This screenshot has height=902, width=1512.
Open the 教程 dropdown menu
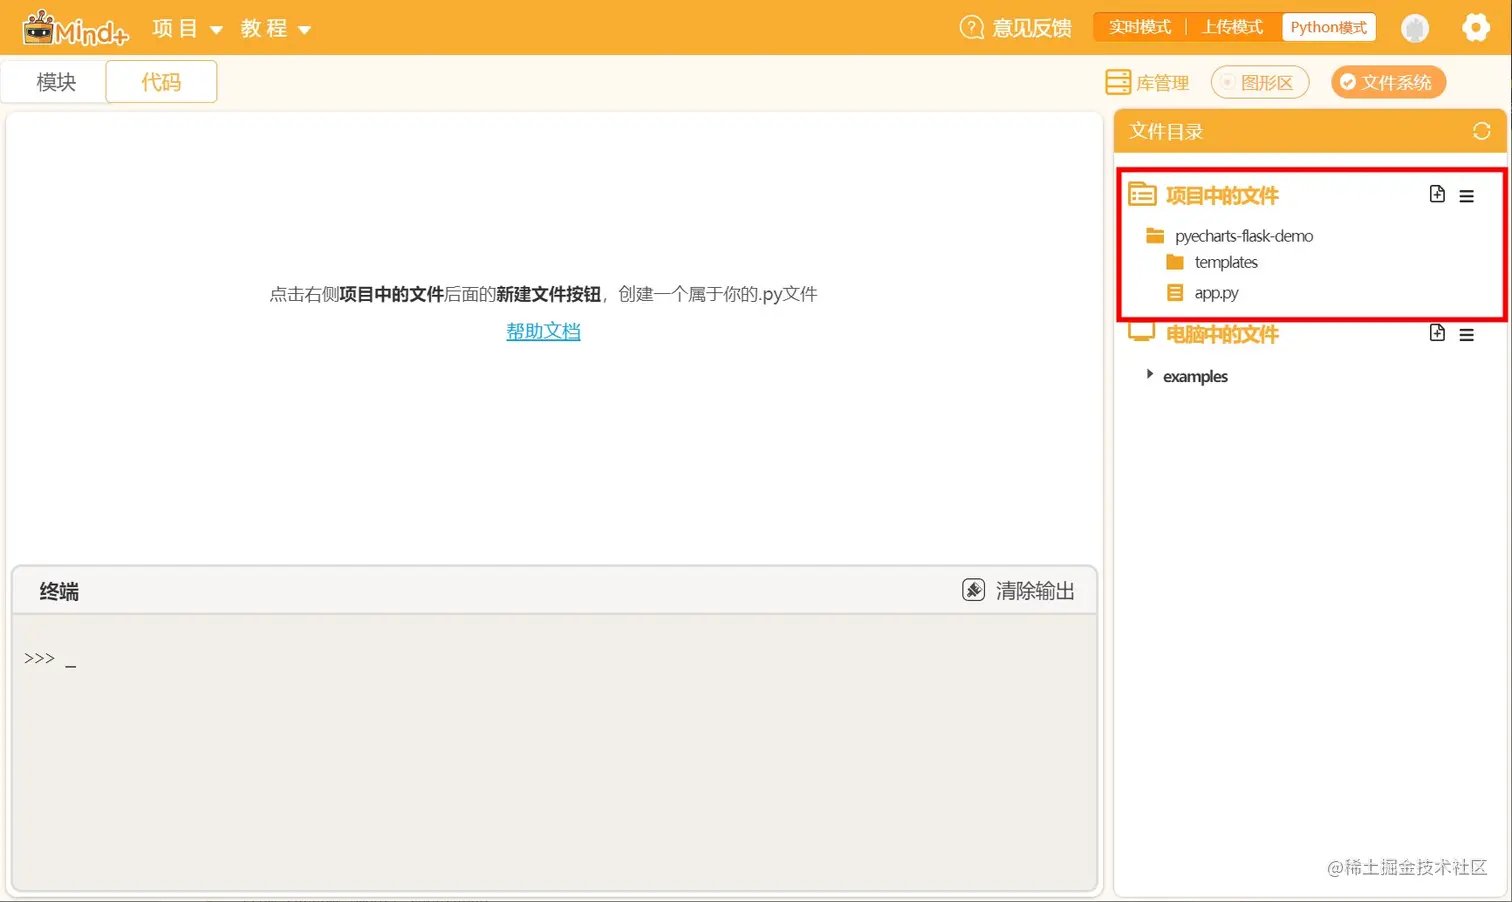[274, 27]
